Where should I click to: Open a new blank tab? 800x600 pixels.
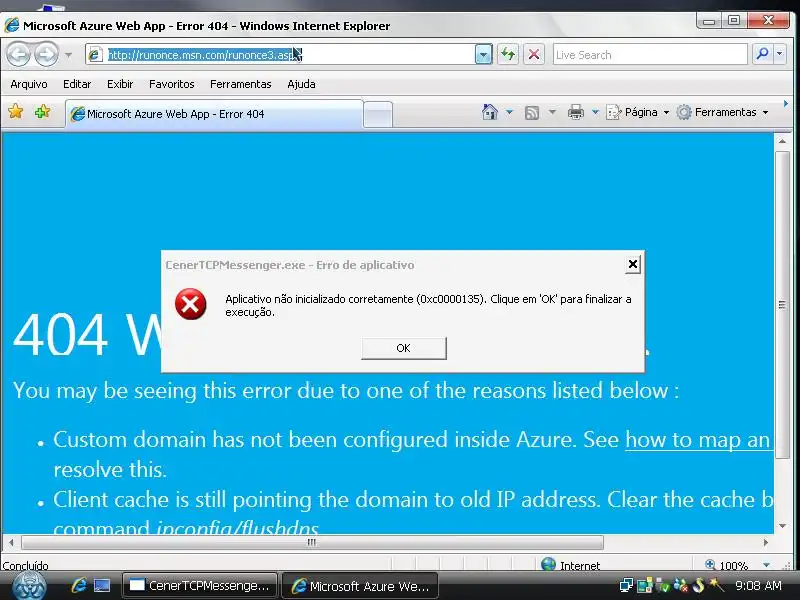pos(378,114)
